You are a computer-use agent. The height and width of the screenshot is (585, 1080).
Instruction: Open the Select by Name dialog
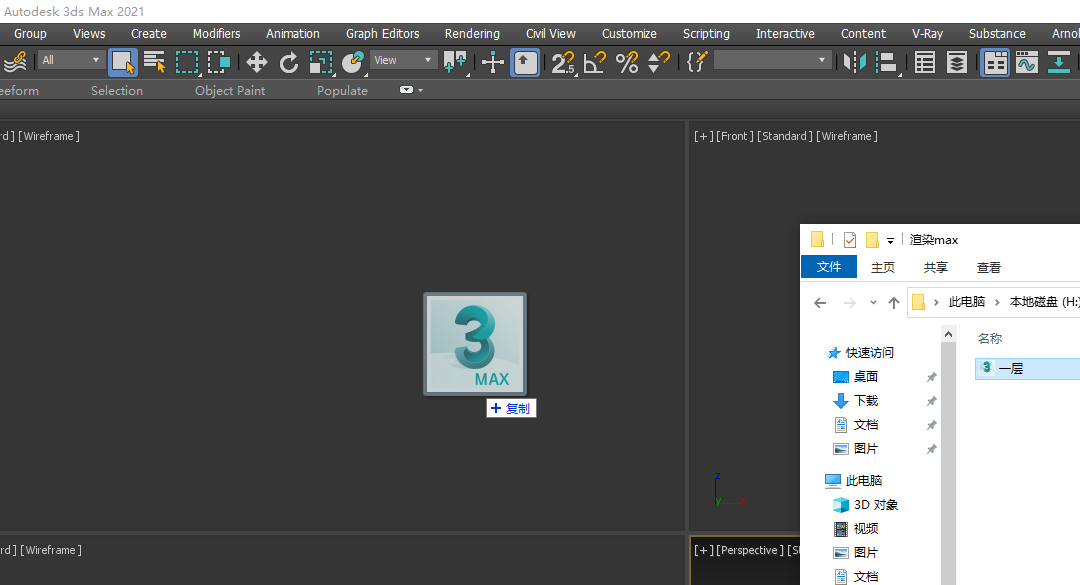[x=154, y=62]
